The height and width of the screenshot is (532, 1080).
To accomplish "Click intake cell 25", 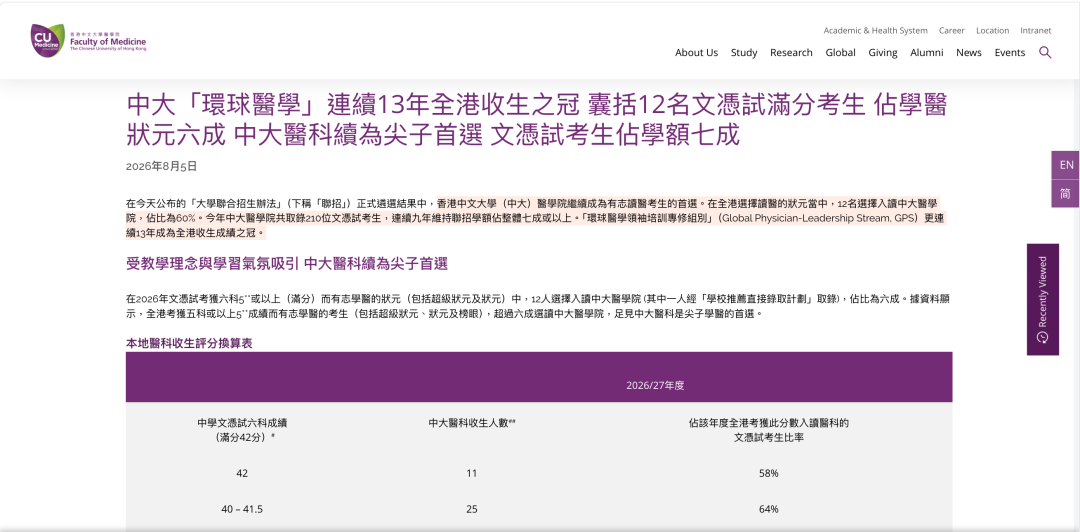I will click(x=471, y=509).
